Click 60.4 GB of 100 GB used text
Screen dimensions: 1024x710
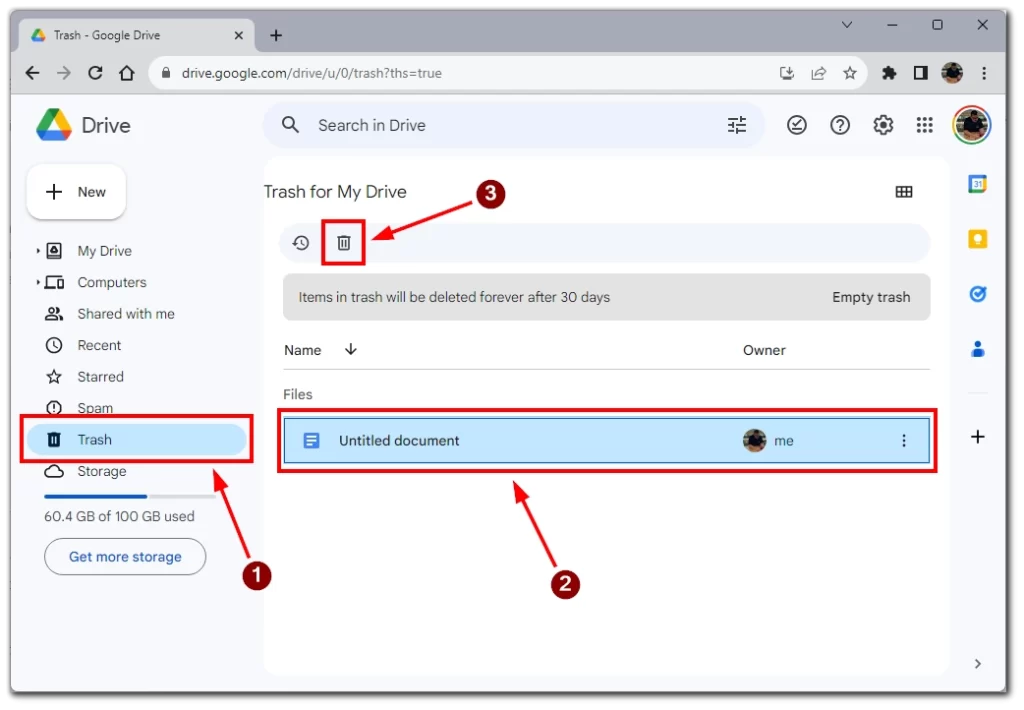pyautogui.click(x=119, y=516)
